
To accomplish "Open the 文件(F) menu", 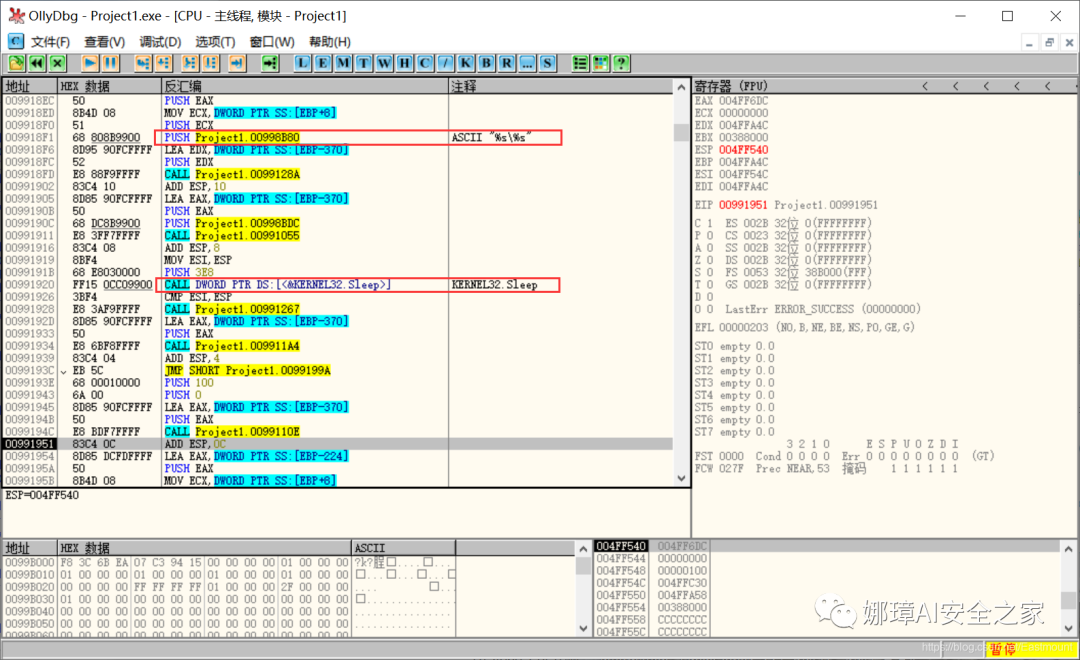I will coord(50,42).
